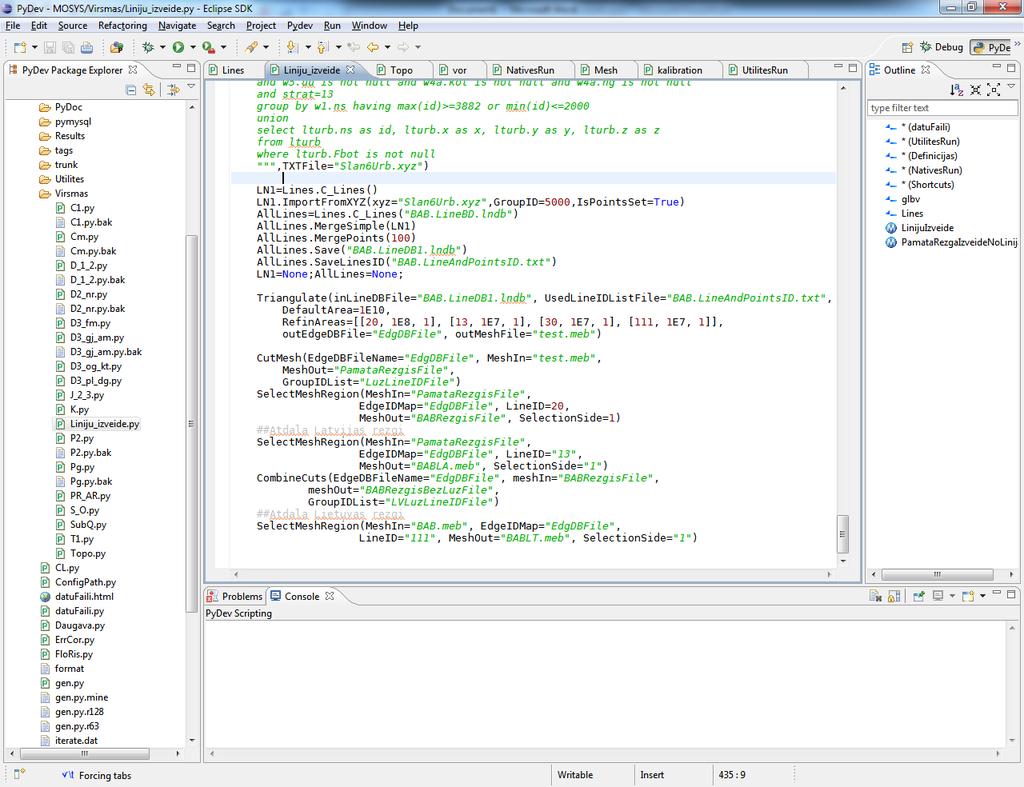Start the Debug bug icon in main toolbar
1024x787 pixels.
148,47
